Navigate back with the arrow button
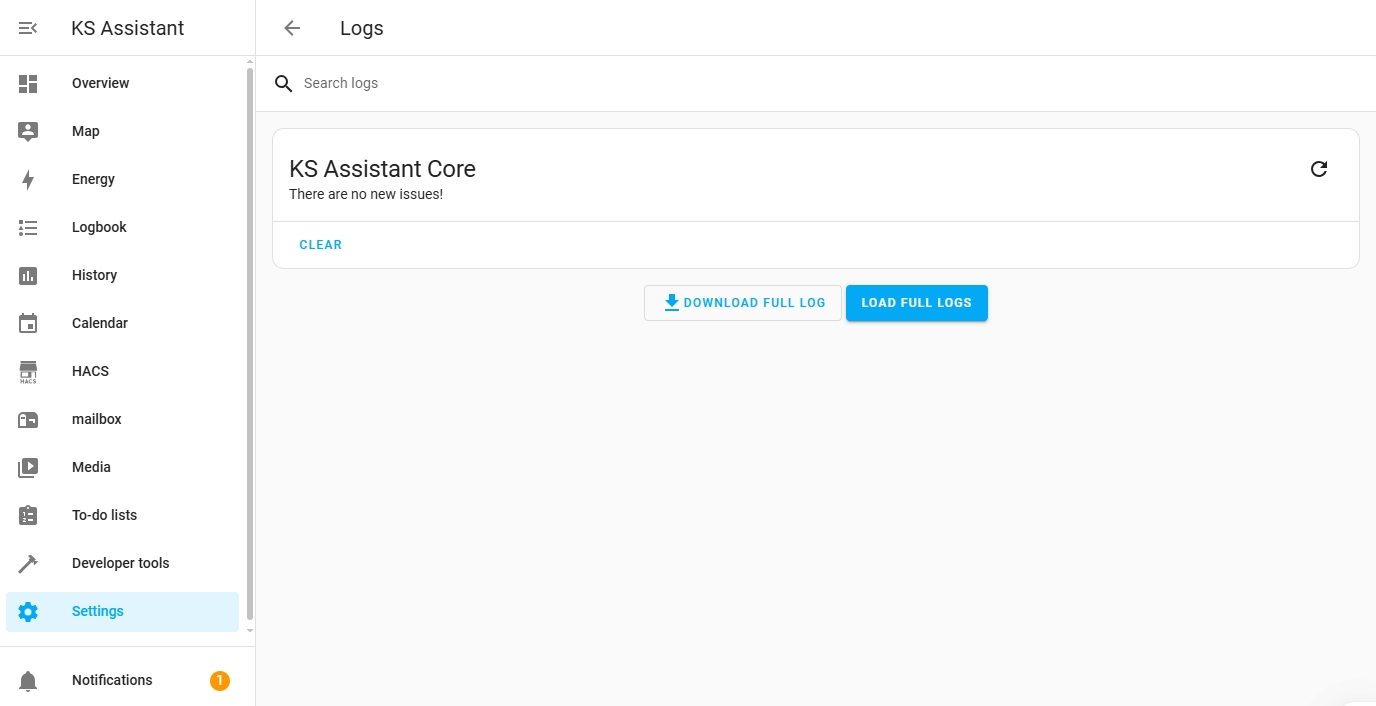 click(291, 28)
